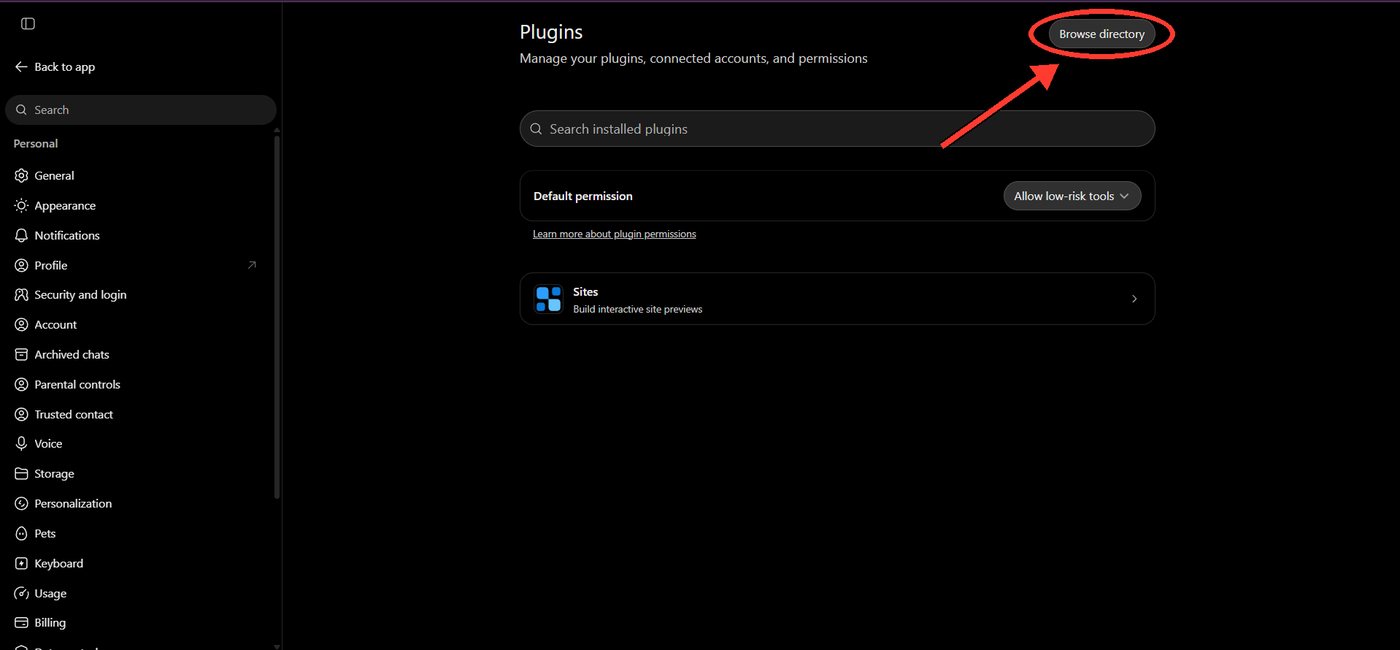
Task: Click the Billing card icon
Action: click(21, 623)
